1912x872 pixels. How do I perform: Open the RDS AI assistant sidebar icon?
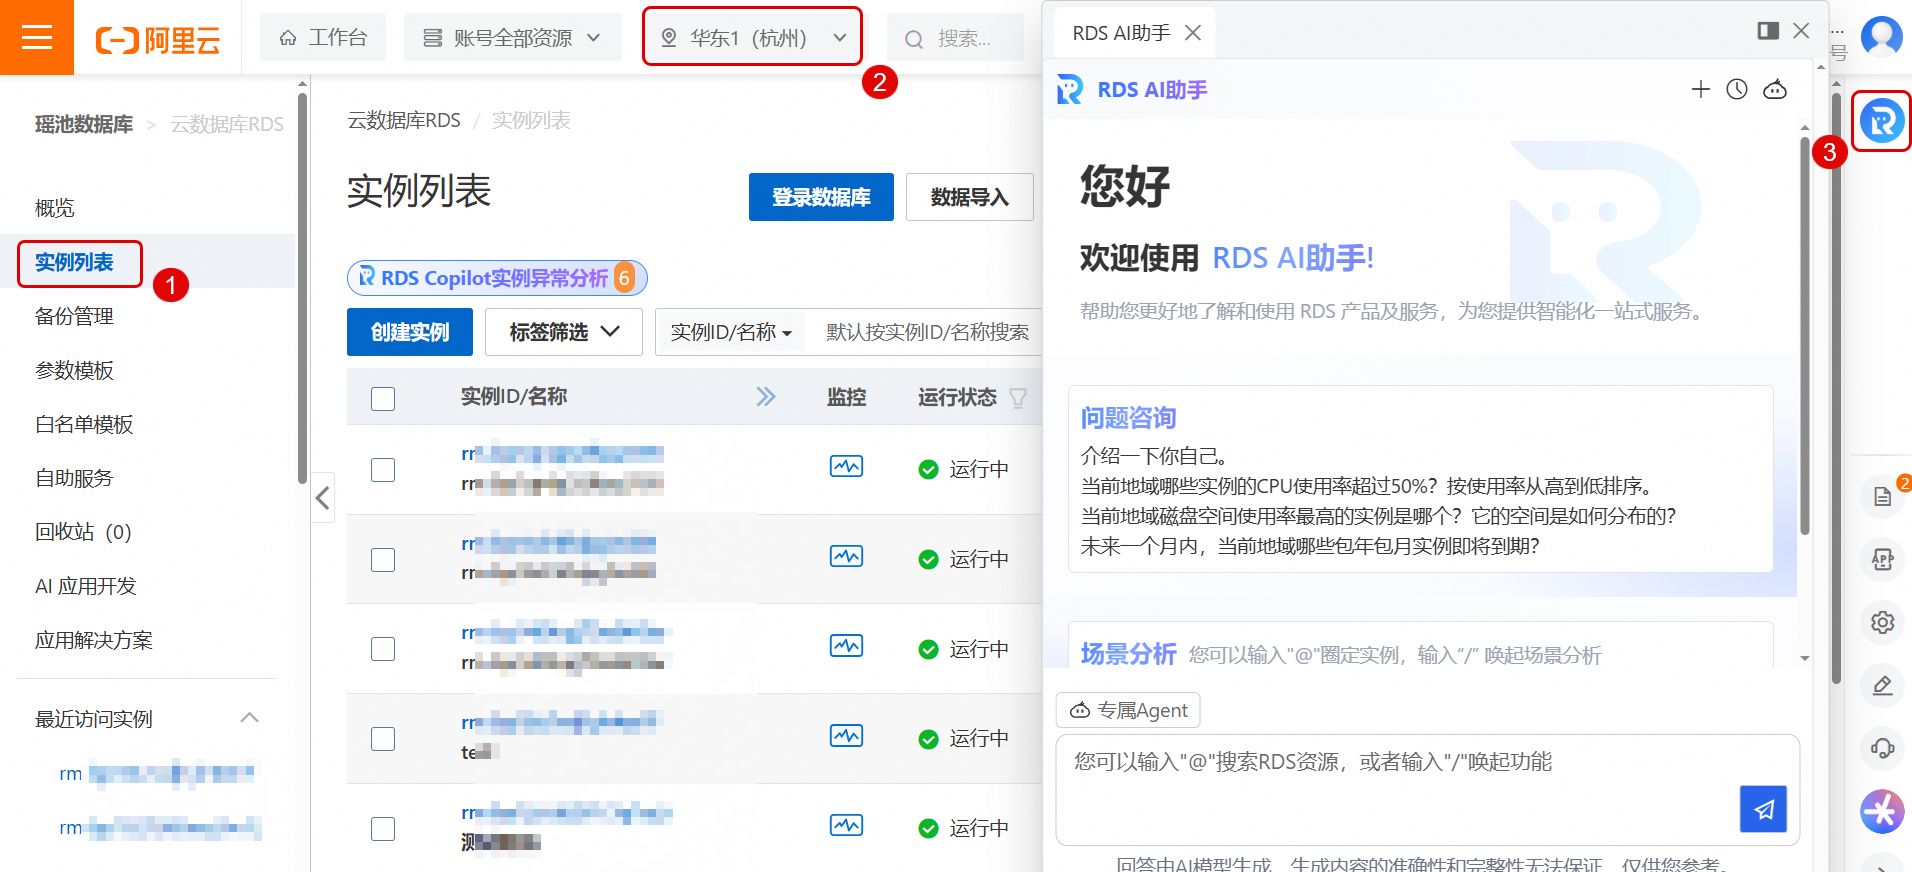[1882, 122]
